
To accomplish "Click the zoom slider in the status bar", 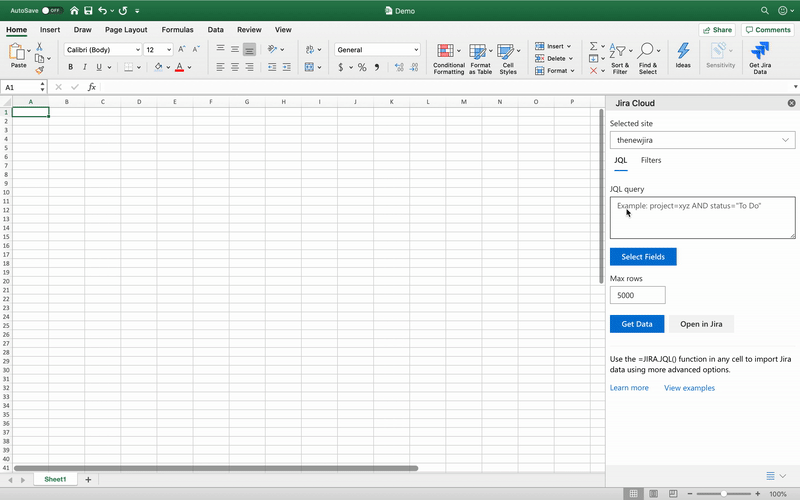I will coord(724,494).
